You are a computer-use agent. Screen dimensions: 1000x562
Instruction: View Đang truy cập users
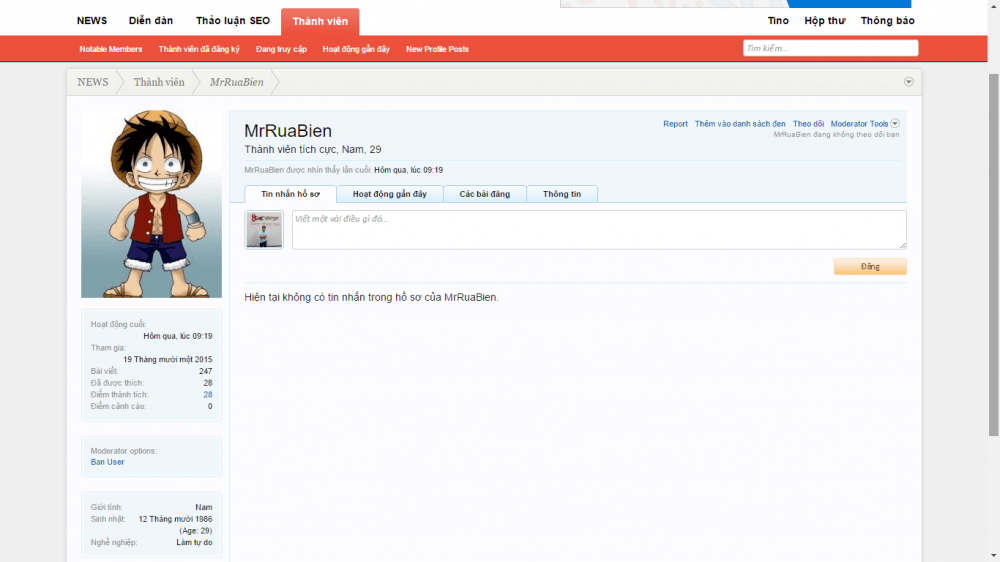281,49
